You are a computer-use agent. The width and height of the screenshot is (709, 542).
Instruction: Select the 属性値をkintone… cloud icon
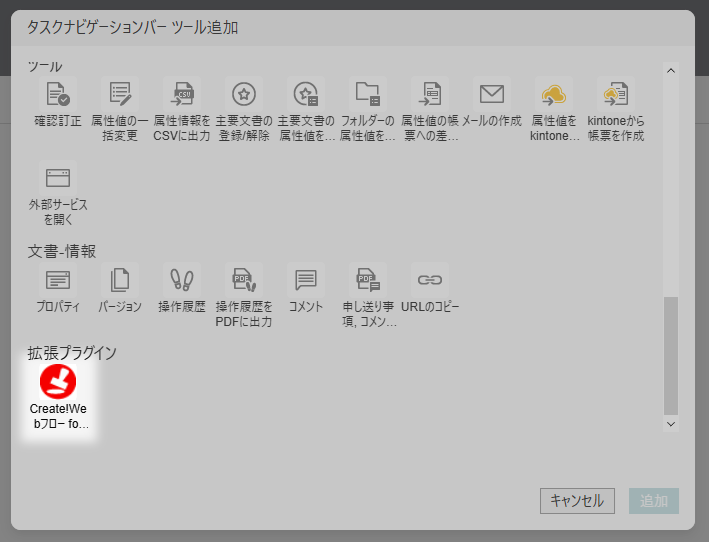click(553, 94)
